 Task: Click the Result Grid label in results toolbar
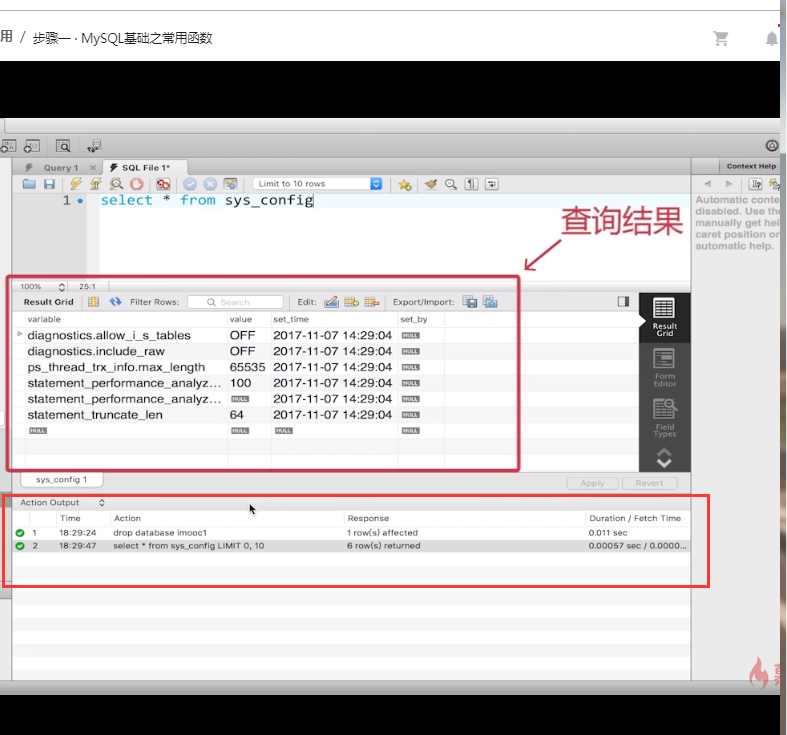[49, 302]
